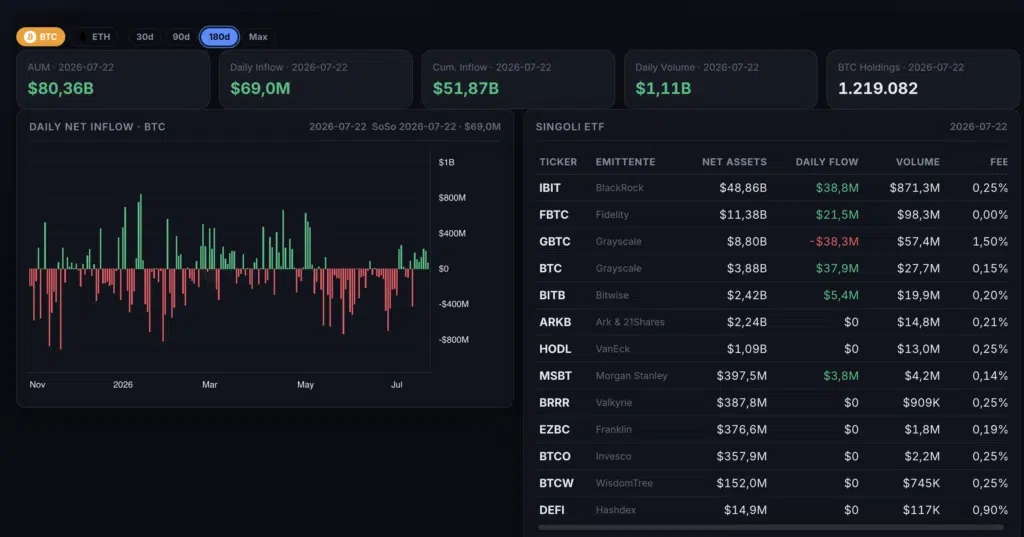Sort table by NET ASSETS column header

point(734,162)
